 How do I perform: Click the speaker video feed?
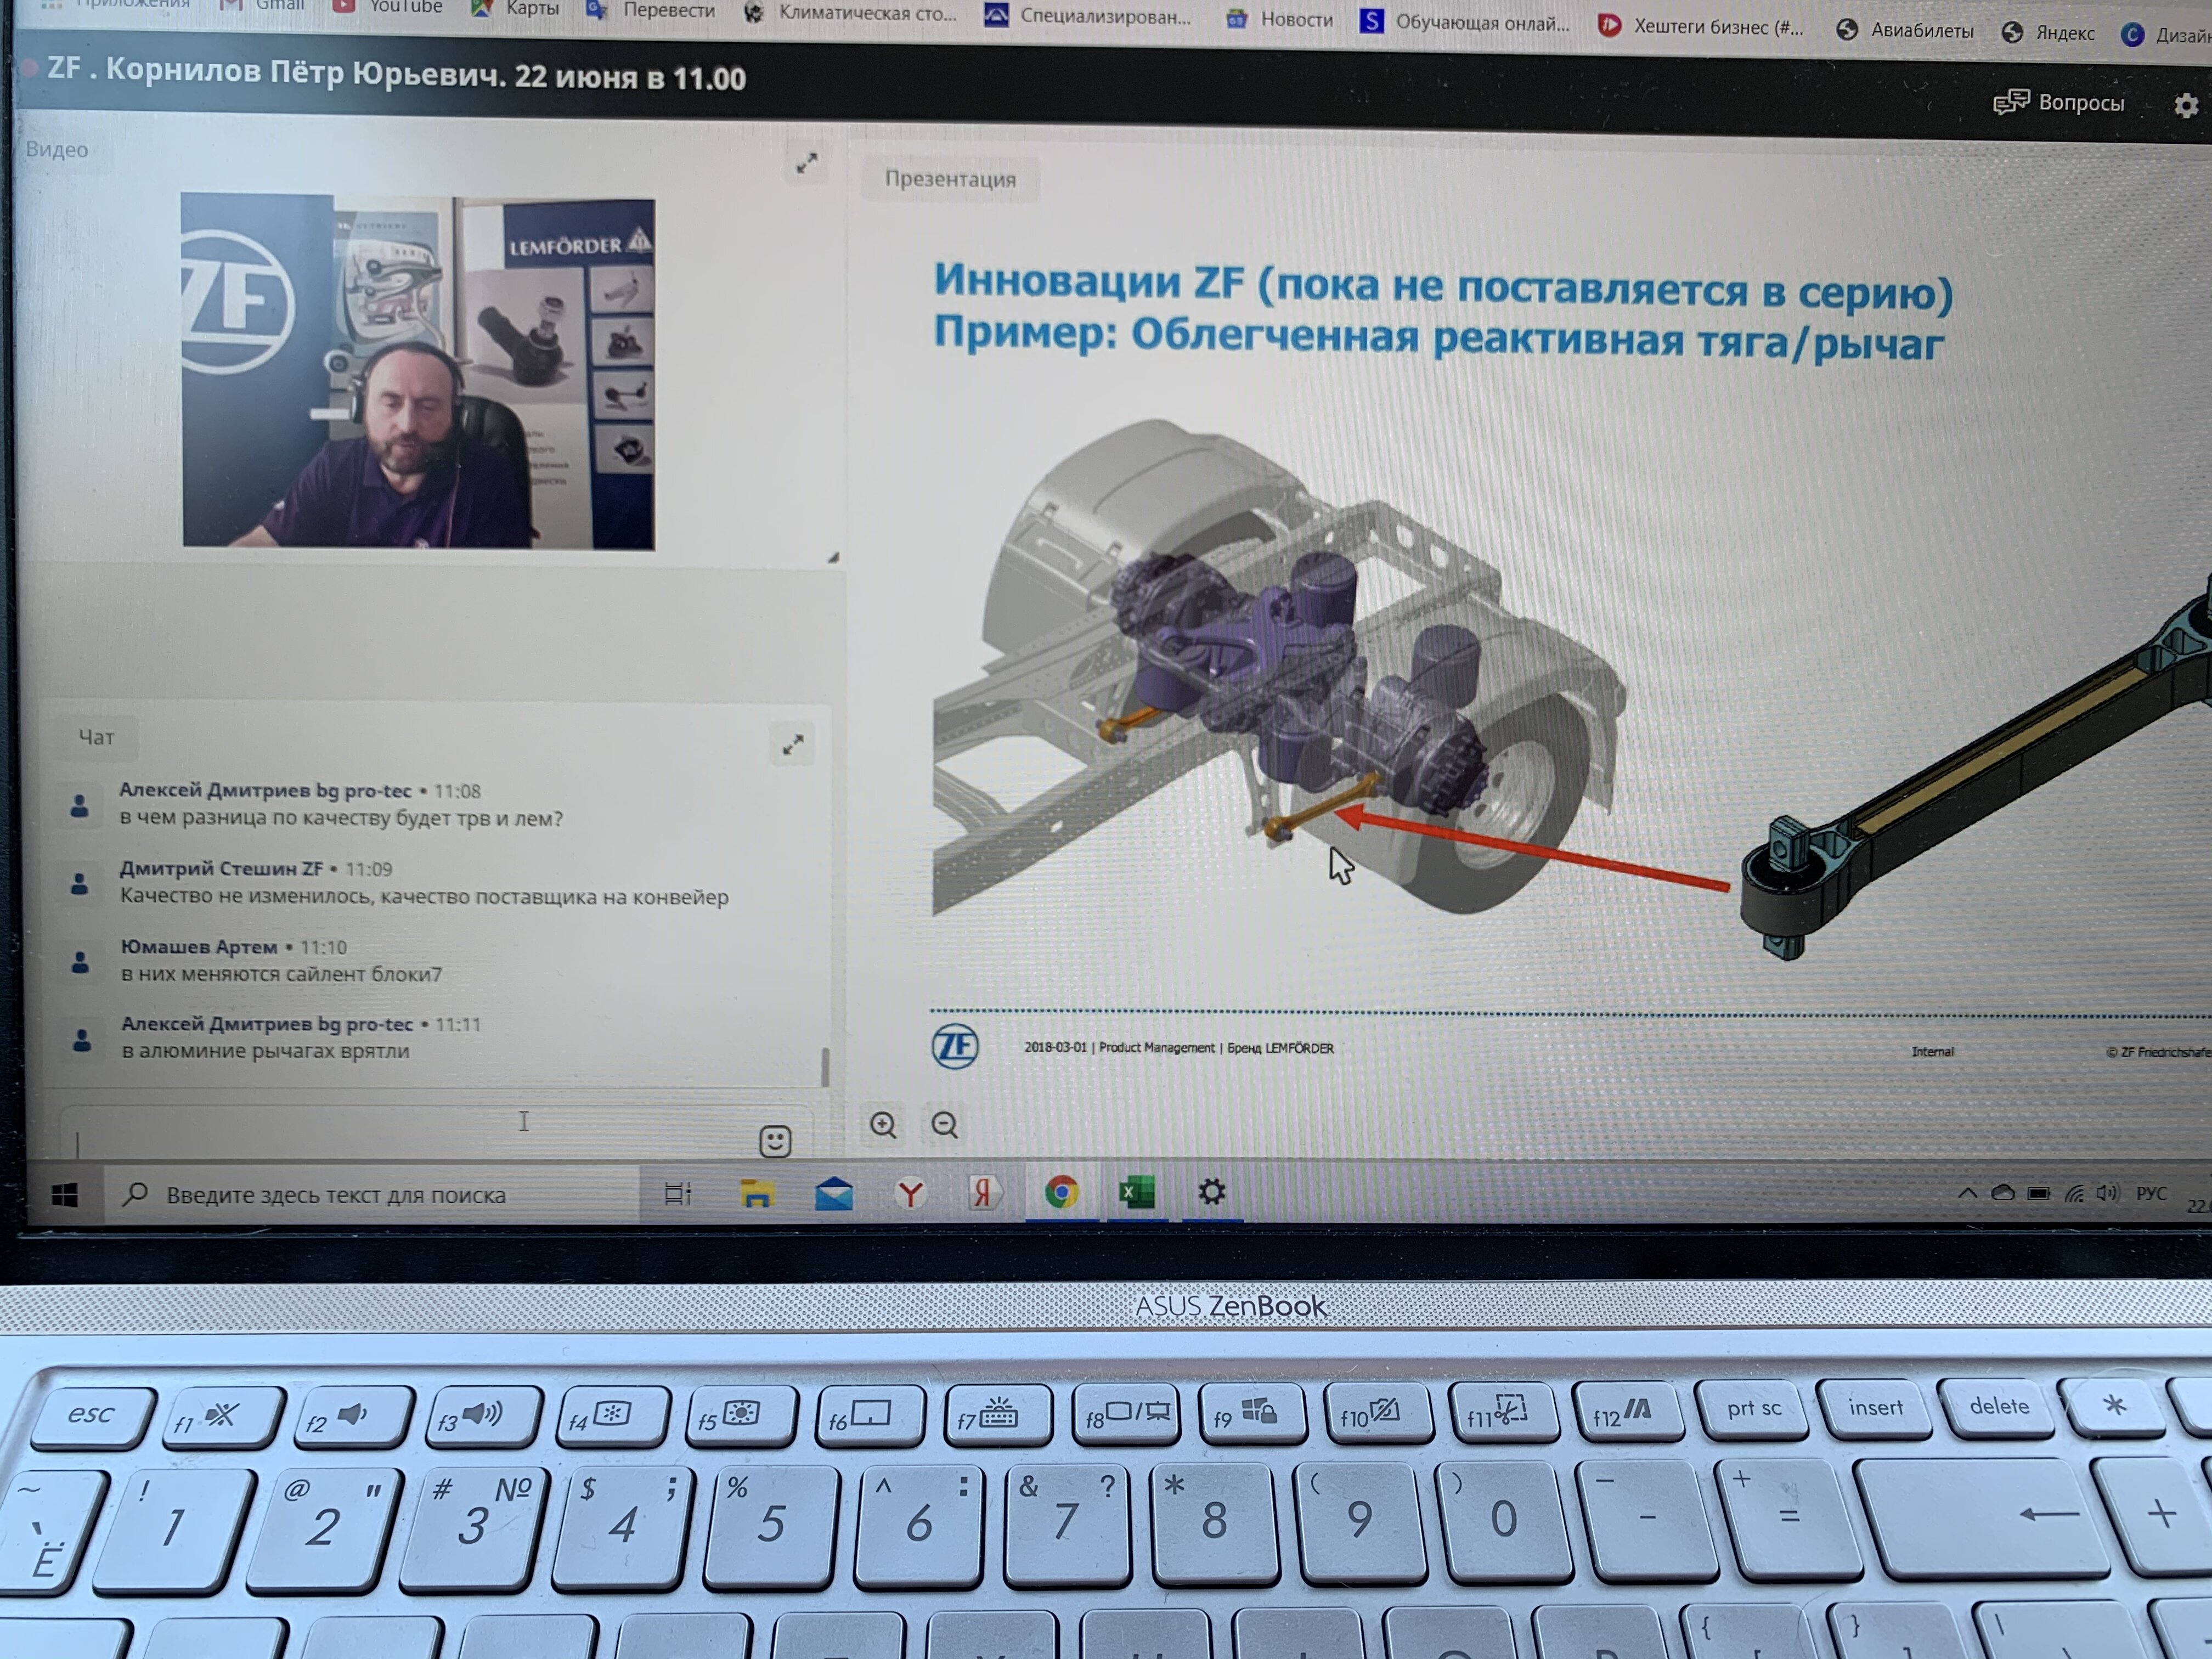(x=418, y=372)
